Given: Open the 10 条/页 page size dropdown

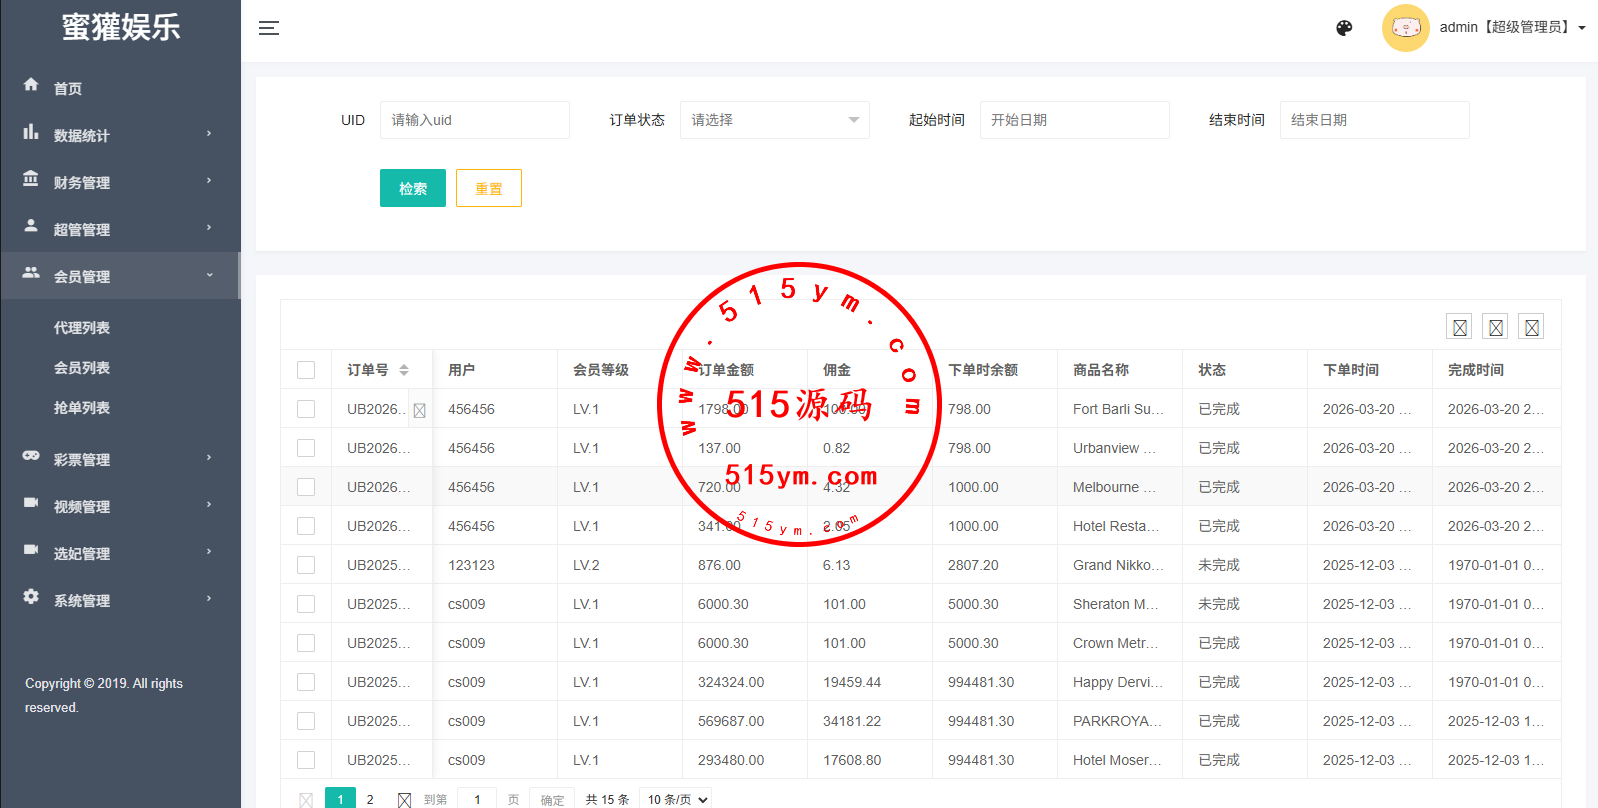Looking at the screenshot, I should point(677,799).
